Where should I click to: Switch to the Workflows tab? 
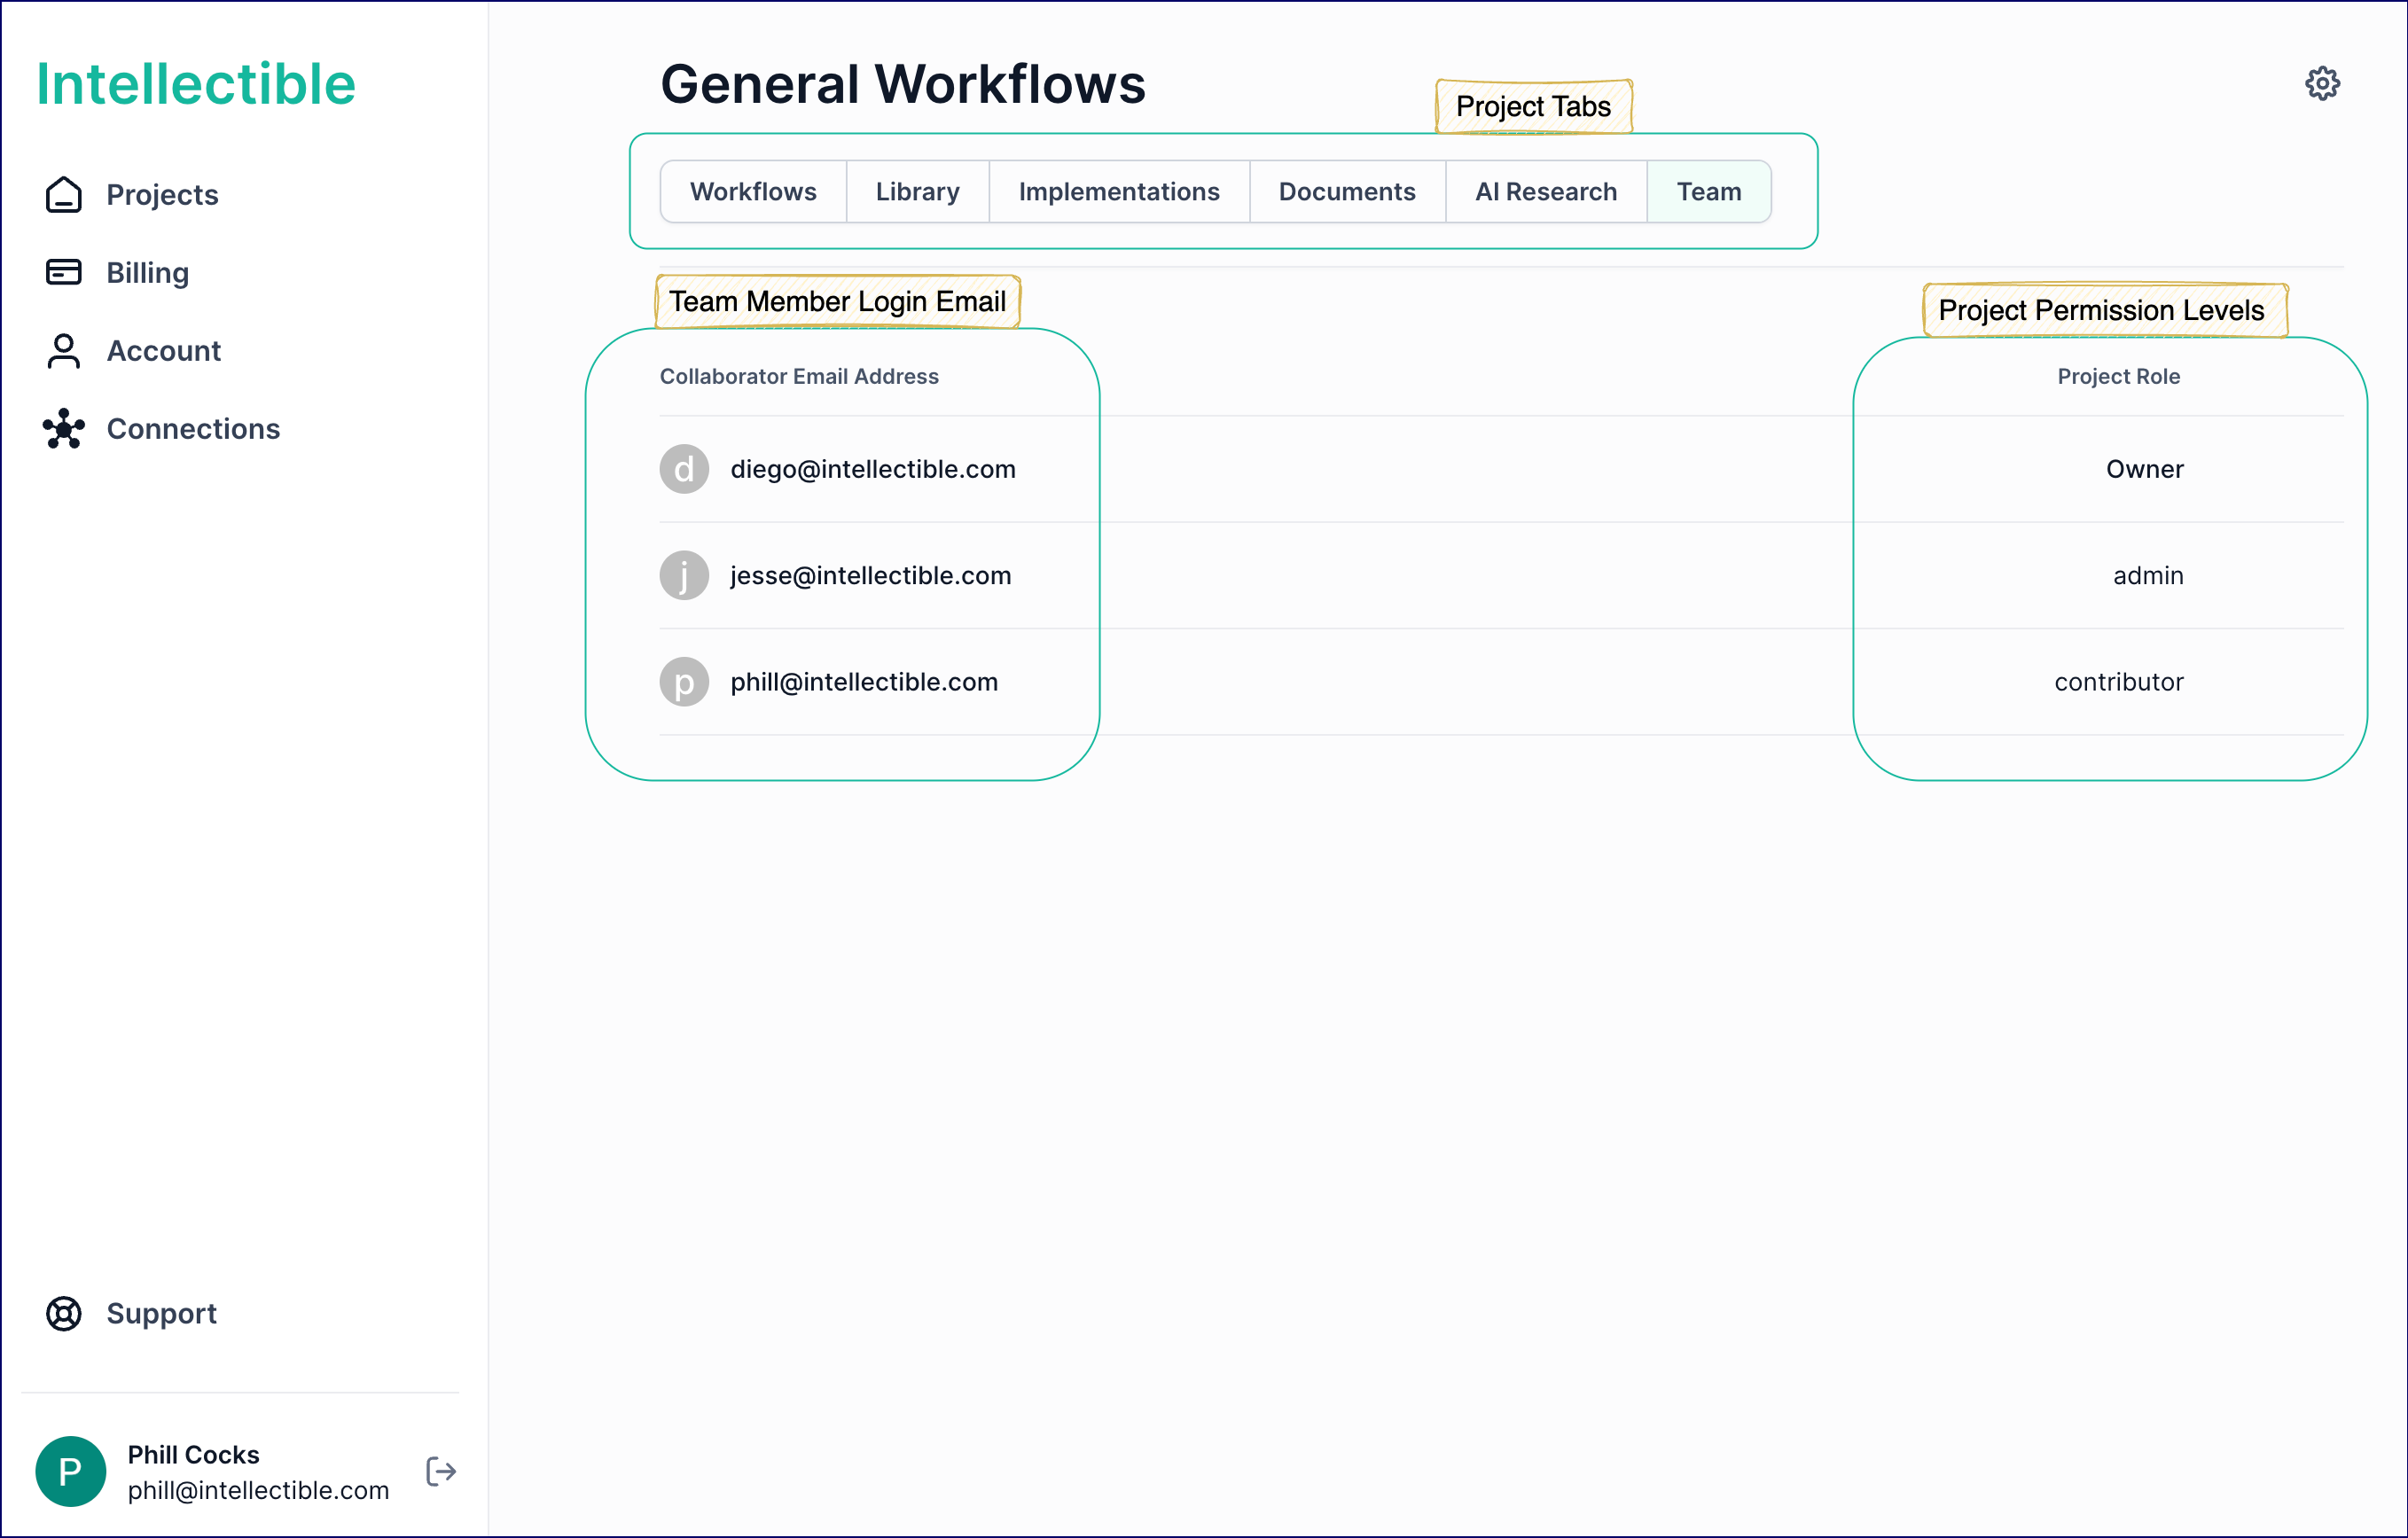pyautogui.click(x=753, y=191)
